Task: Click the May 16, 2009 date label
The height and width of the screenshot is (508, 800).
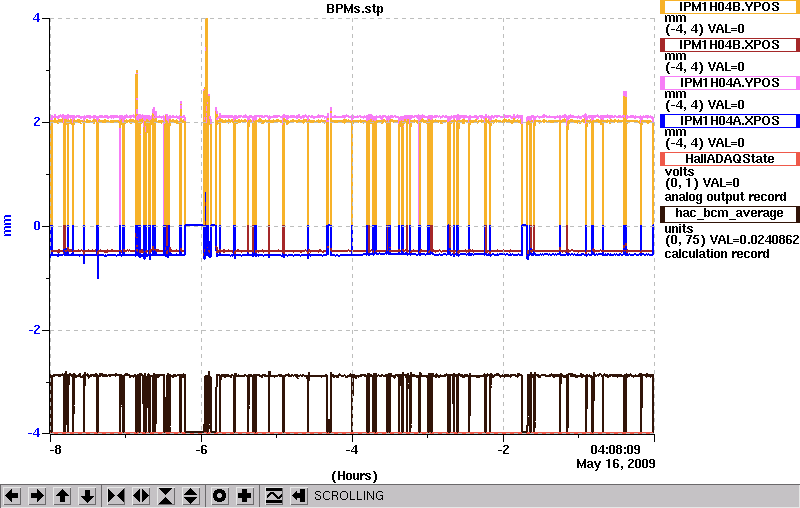Action: point(616,464)
